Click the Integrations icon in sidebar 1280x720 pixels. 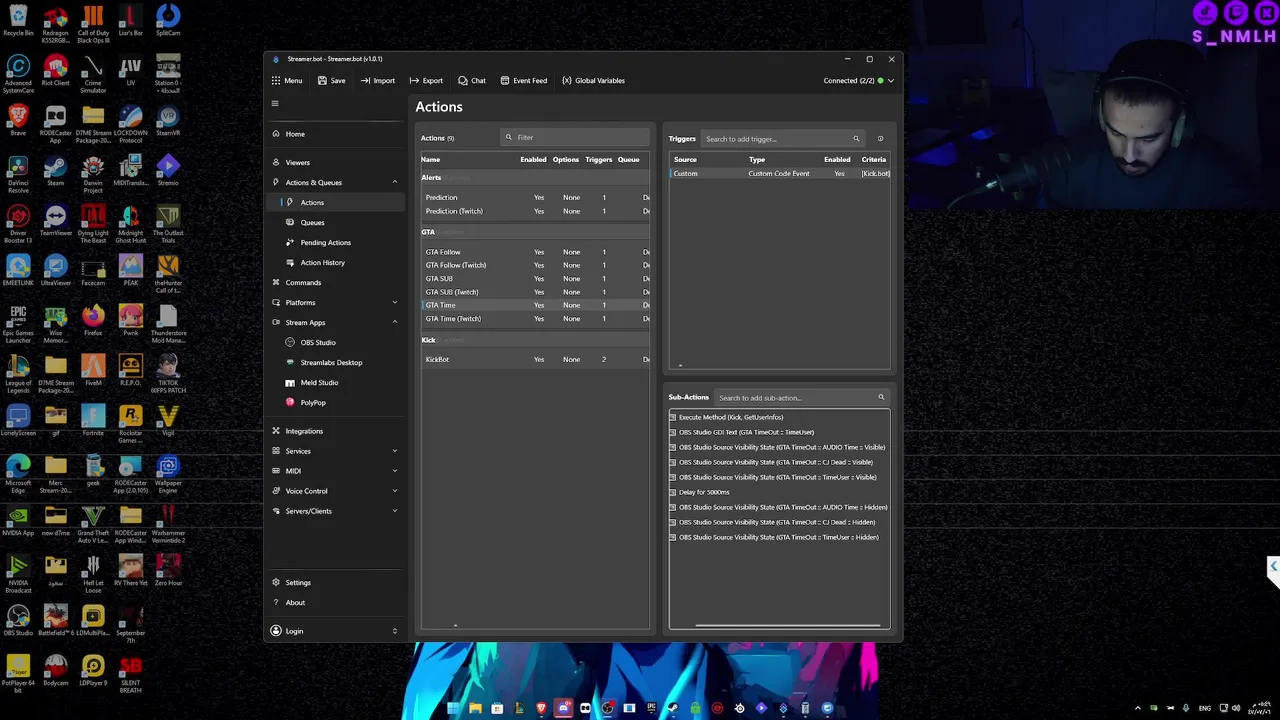[276, 431]
